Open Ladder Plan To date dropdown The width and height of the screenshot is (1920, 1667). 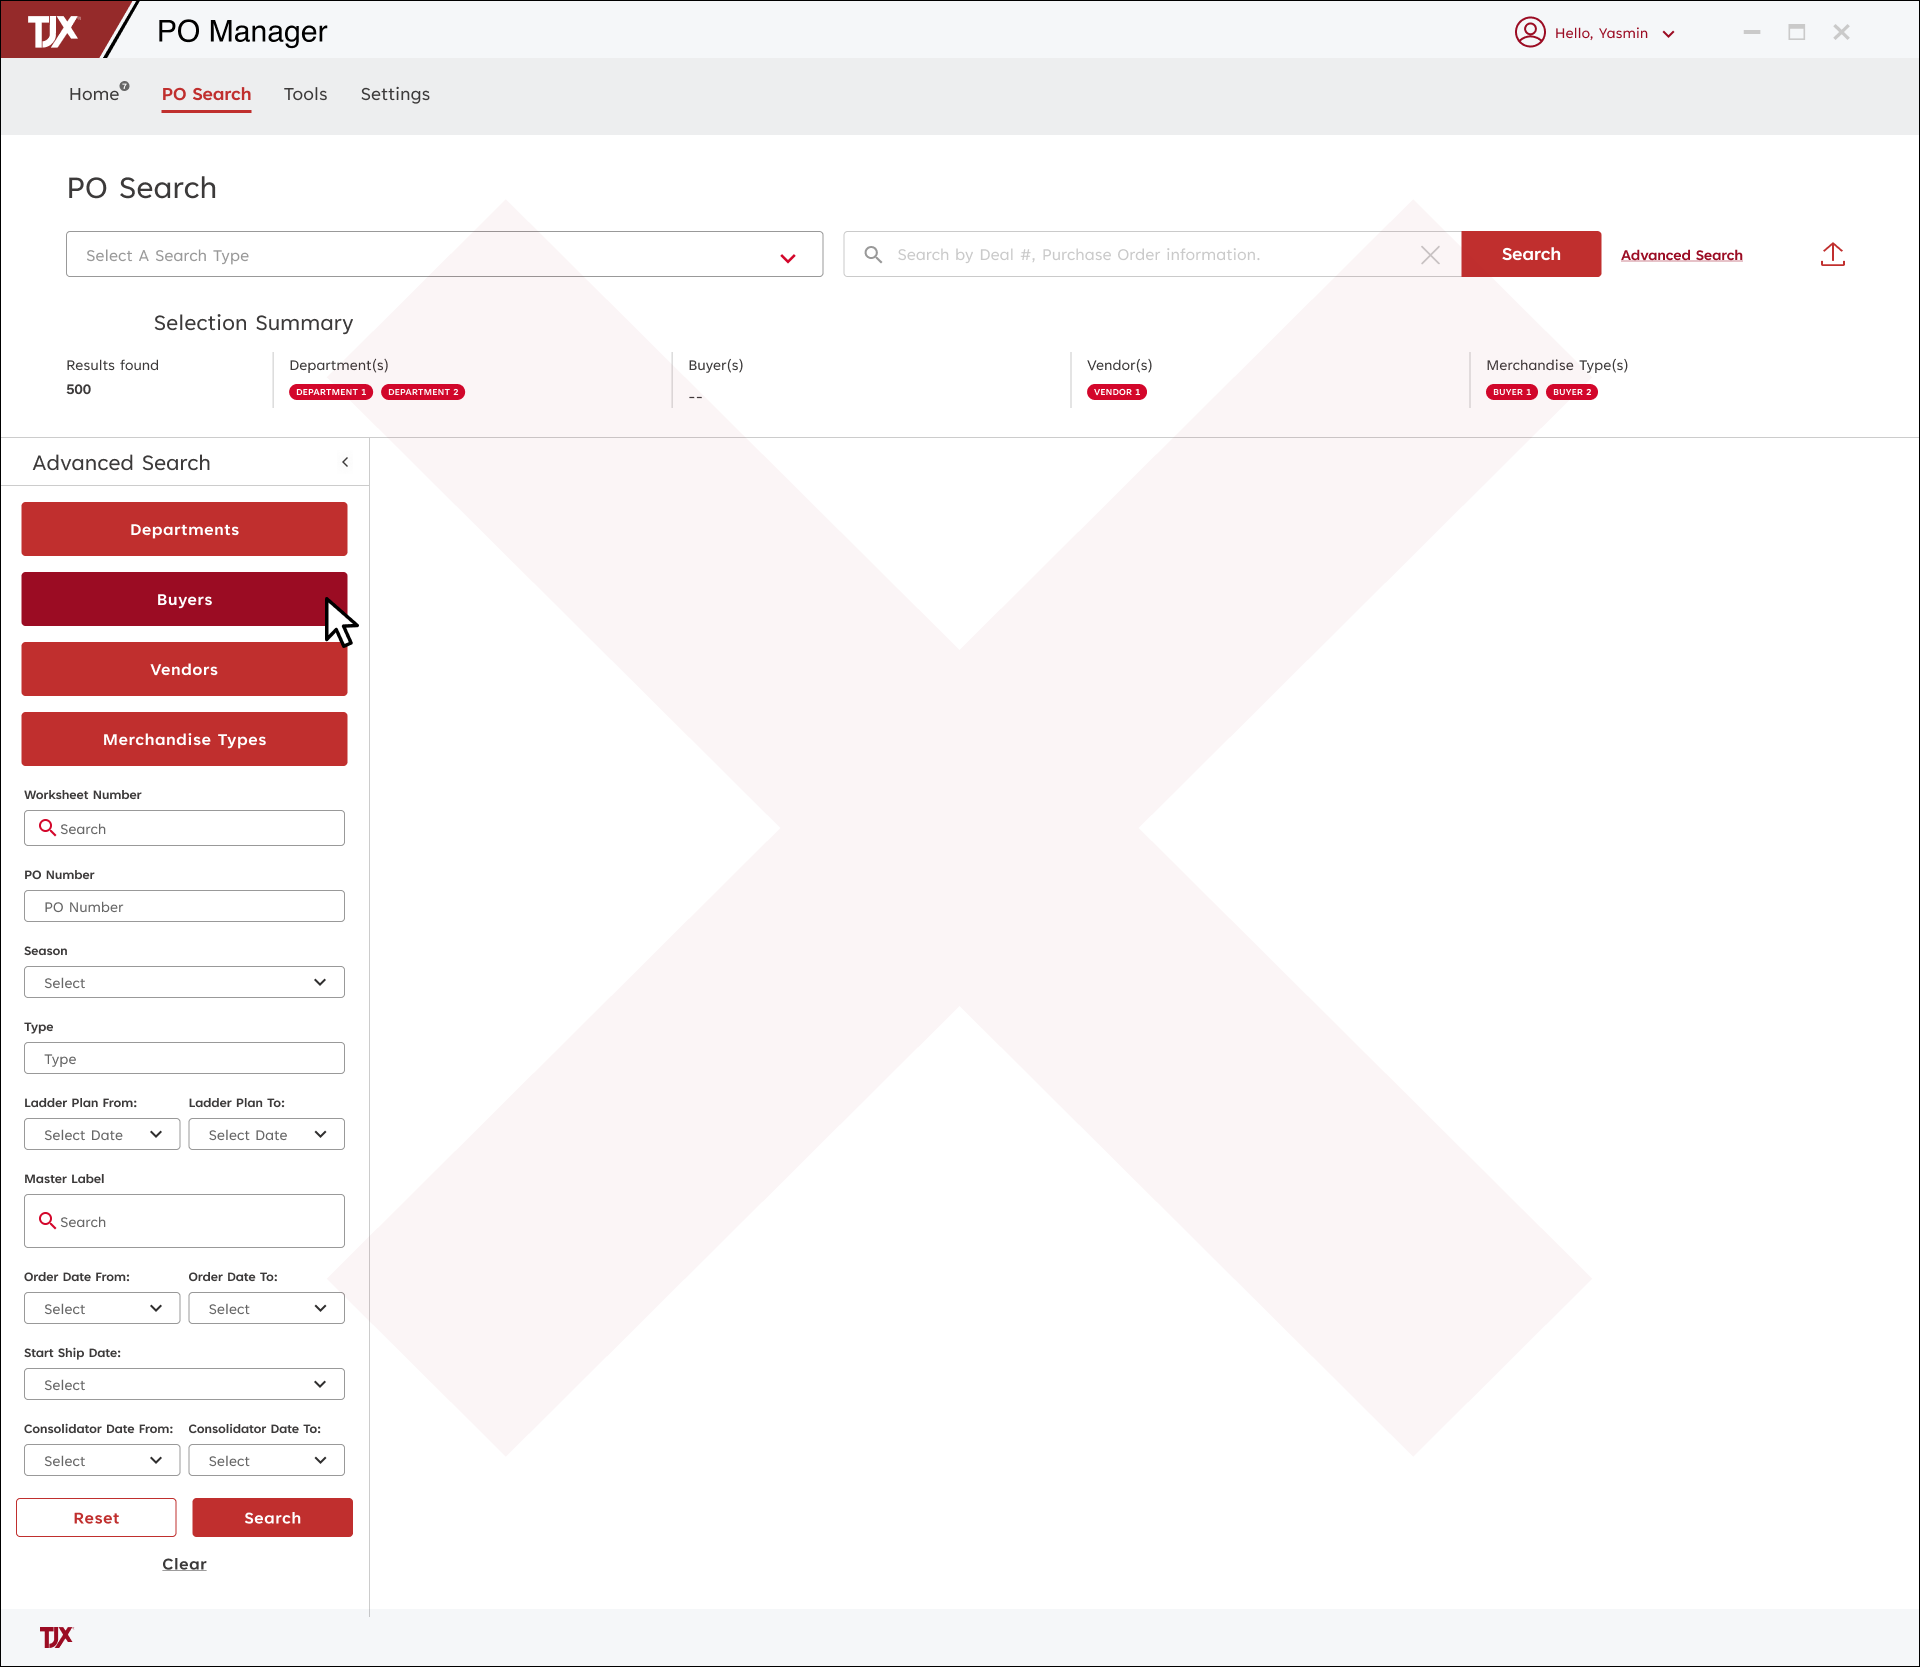(266, 1134)
